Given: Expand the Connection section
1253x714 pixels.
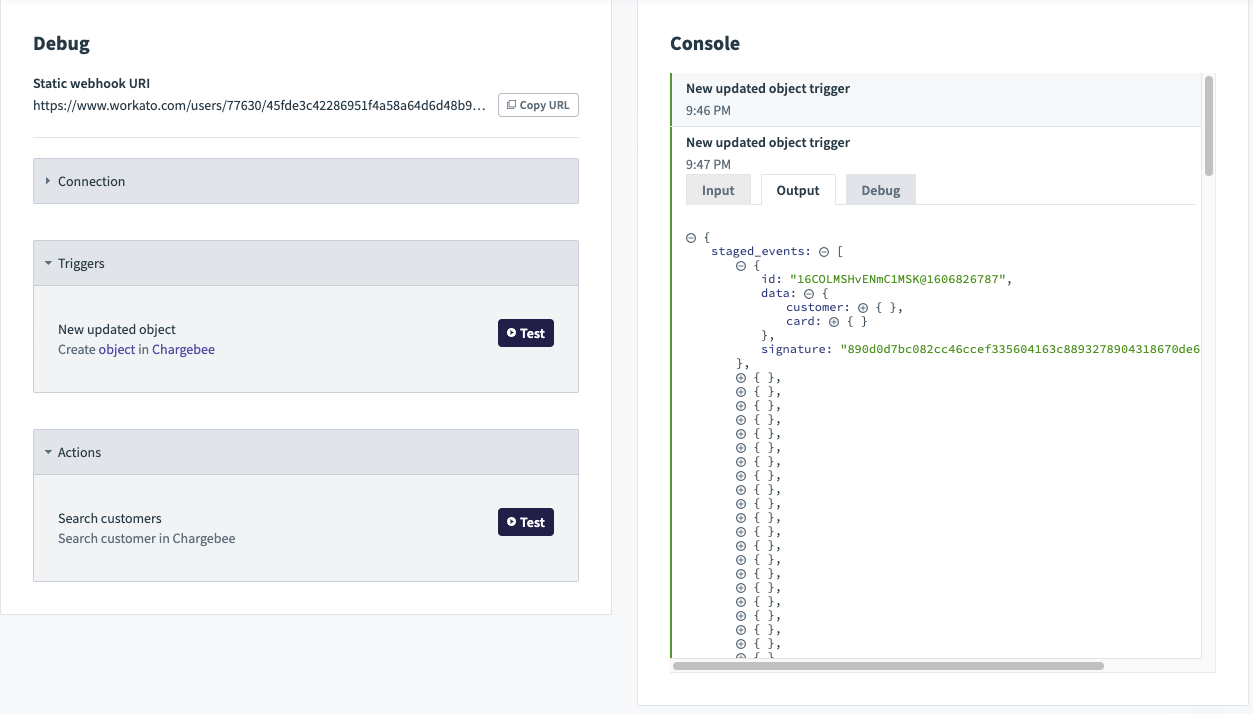Looking at the screenshot, I should 91,181.
